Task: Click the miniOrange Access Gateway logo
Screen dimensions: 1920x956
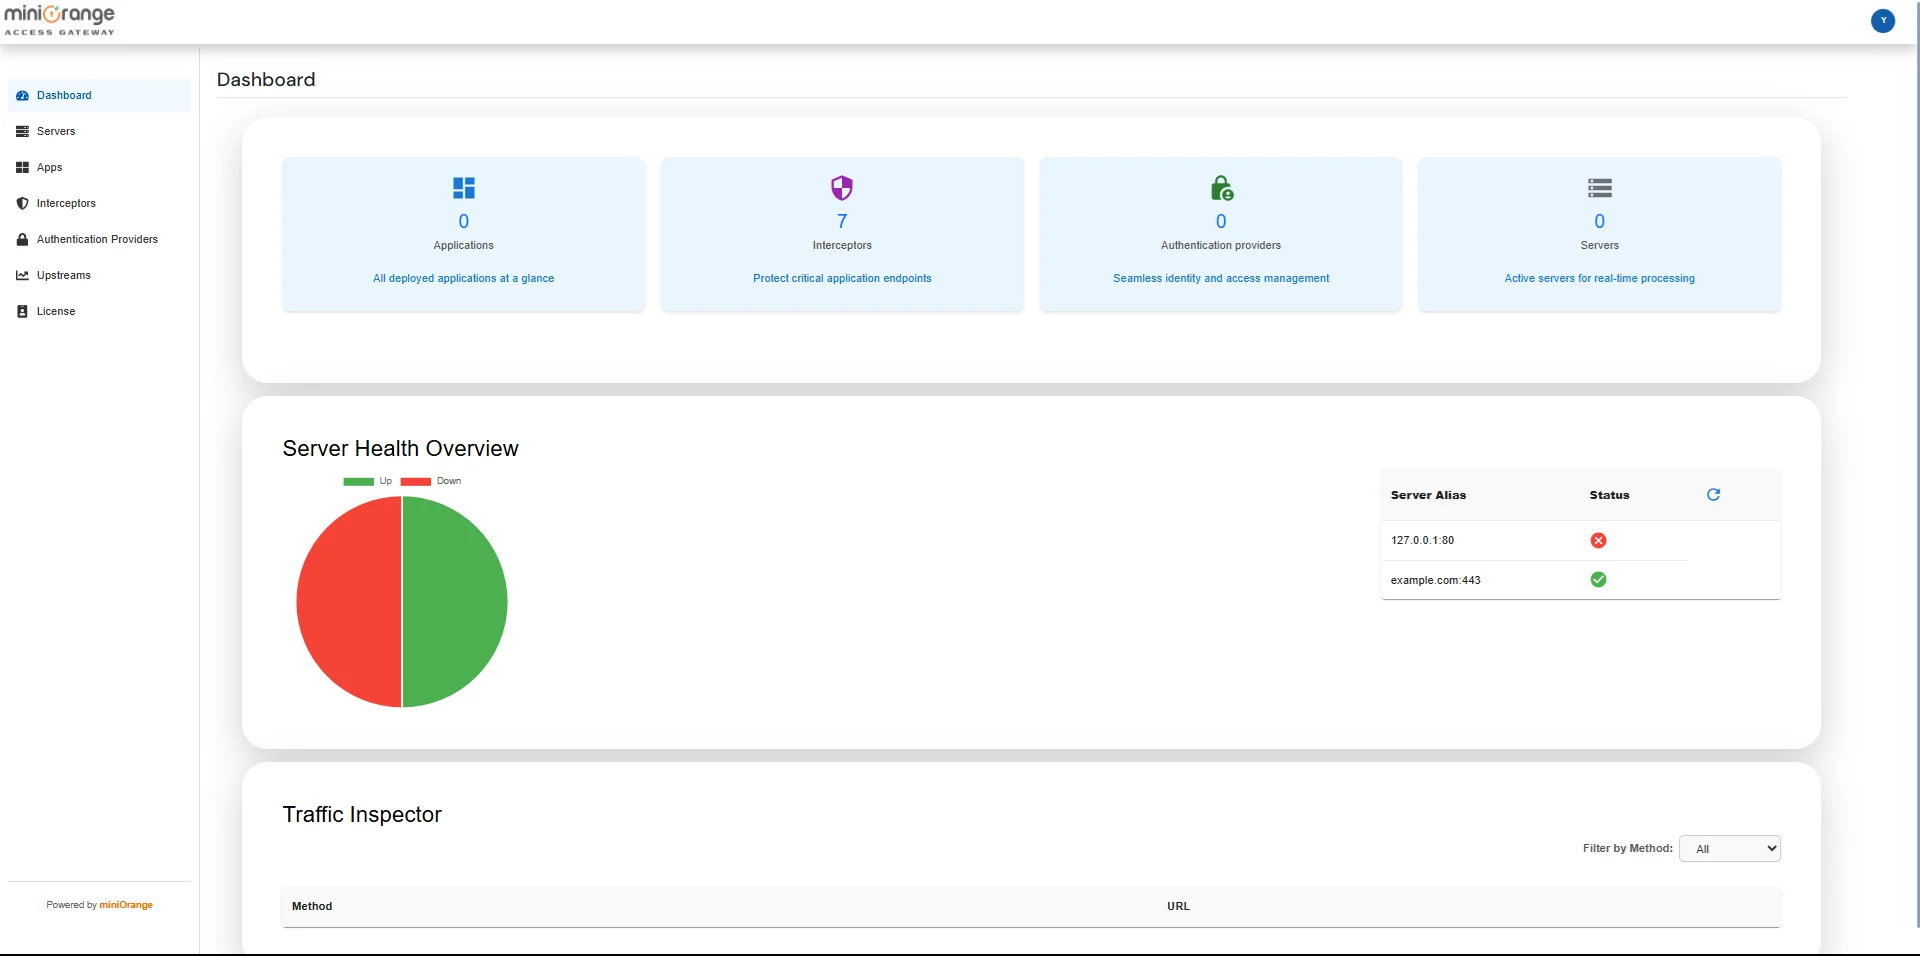Action: point(59,20)
